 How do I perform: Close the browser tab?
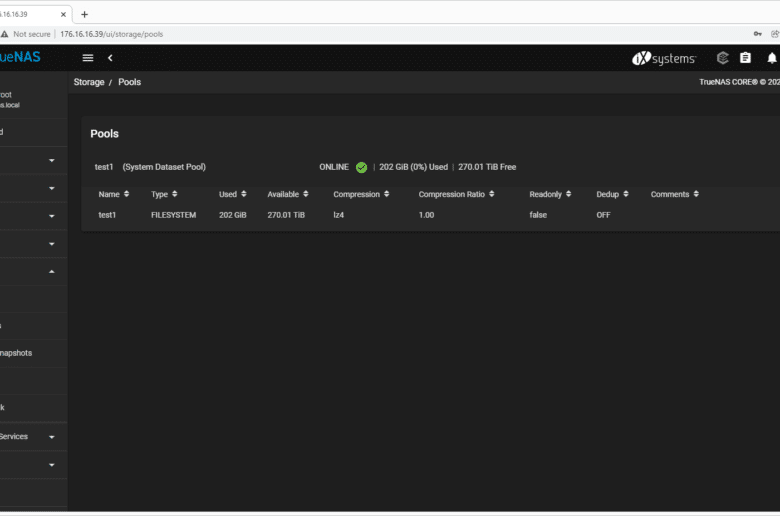(x=63, y=14)
